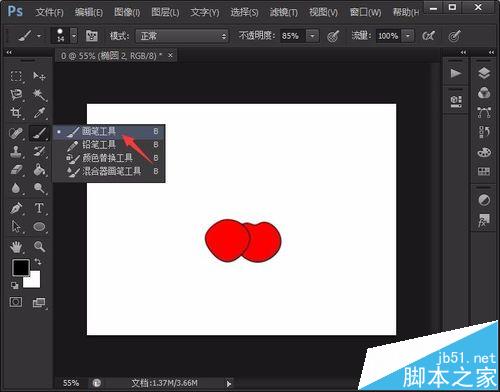Image resolution: width=500 pixels, height=392 pixels.
Task: Click the foreground black color swatch
Action: (21, 267)
